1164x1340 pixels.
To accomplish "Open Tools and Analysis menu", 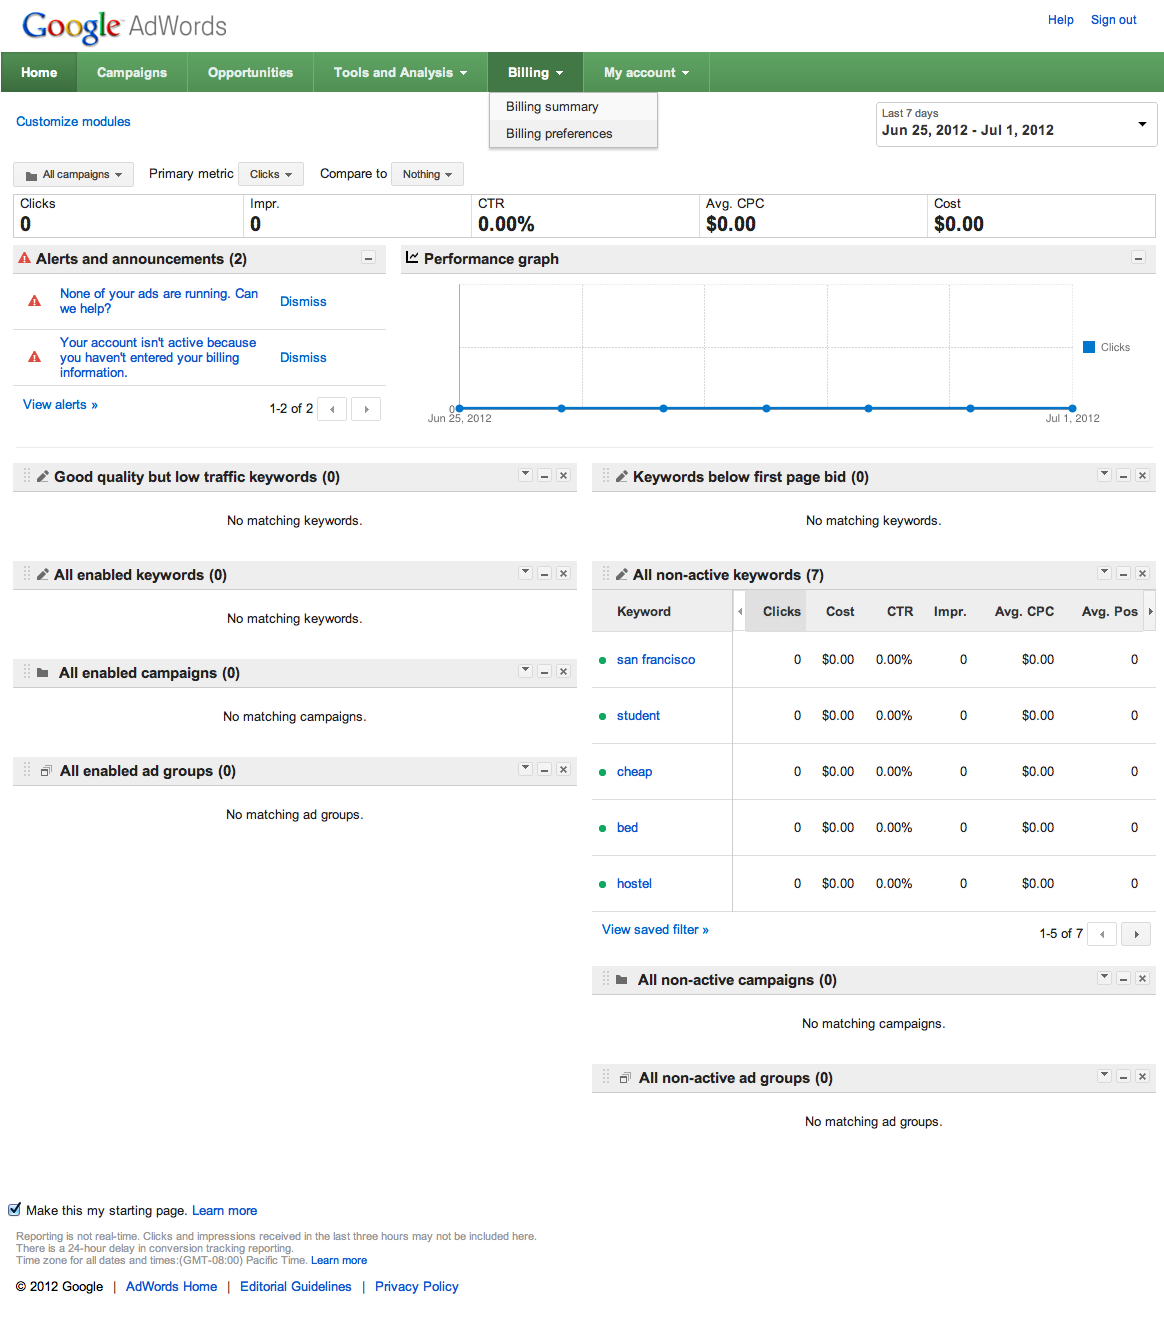I will (x=400, y=73).
